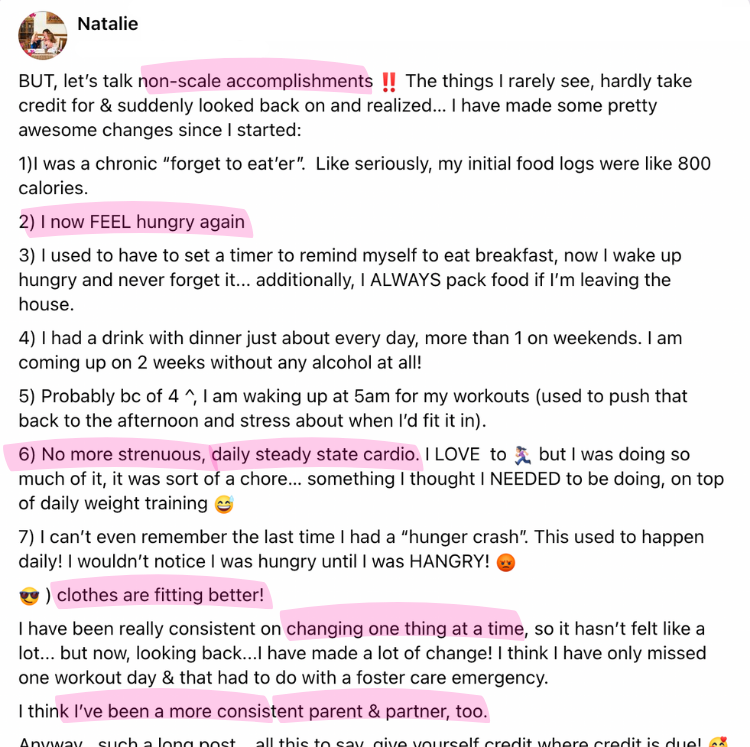Click the author name Natalie
The height and width of the screenshot is (747, 750).
108,24
